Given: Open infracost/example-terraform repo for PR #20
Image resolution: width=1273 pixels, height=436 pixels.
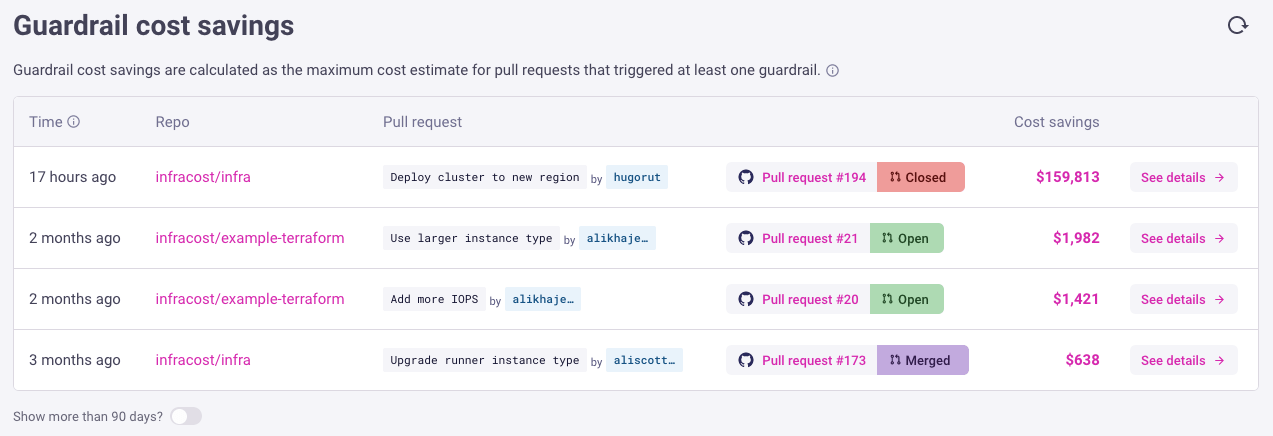Looking at the screenshot, I should coord(250,299).
